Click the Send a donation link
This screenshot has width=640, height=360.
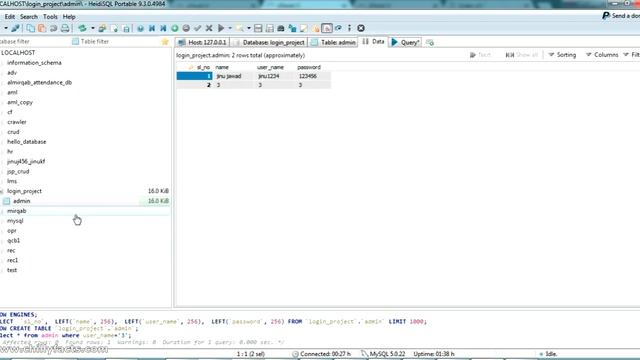[x=621, y=16]
